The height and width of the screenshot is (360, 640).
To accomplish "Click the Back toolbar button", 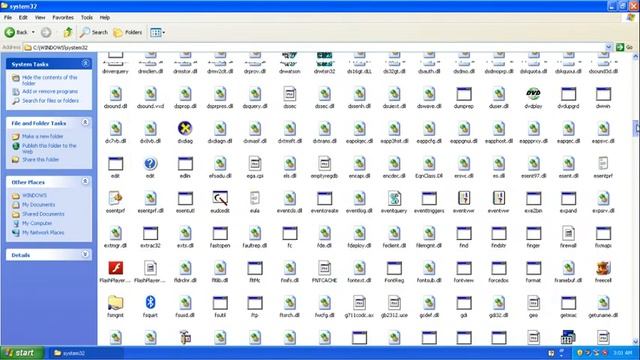I will 16,32.
